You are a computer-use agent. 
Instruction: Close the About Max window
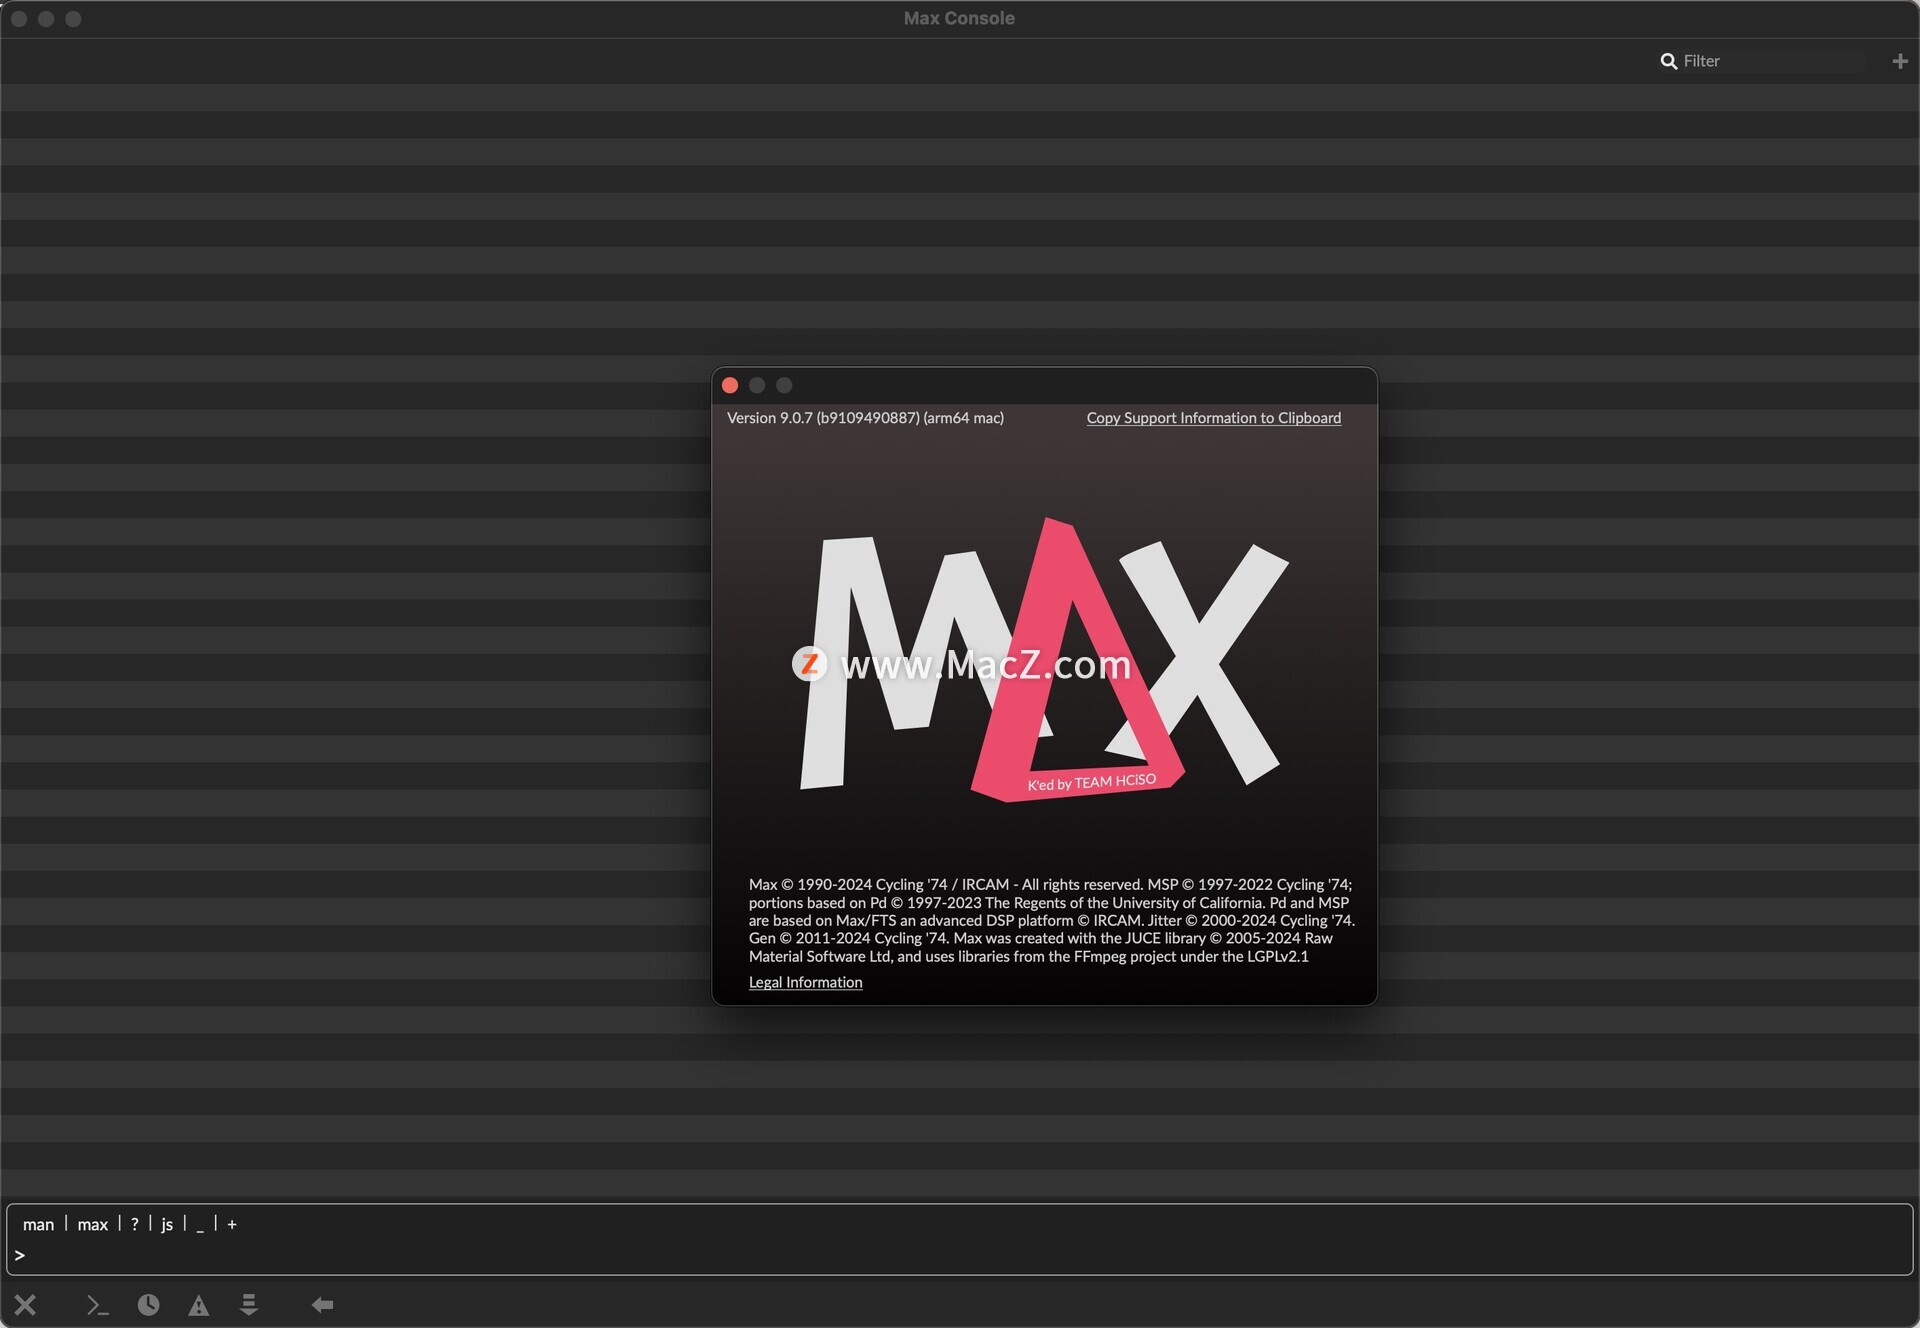[x=730, y=385]
